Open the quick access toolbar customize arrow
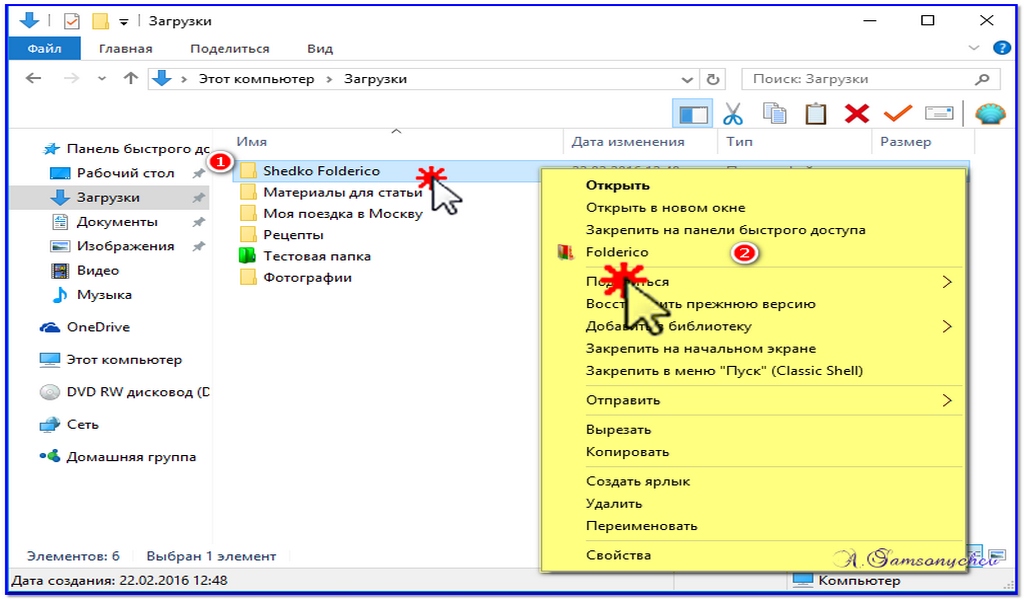 tap(123, 22)
